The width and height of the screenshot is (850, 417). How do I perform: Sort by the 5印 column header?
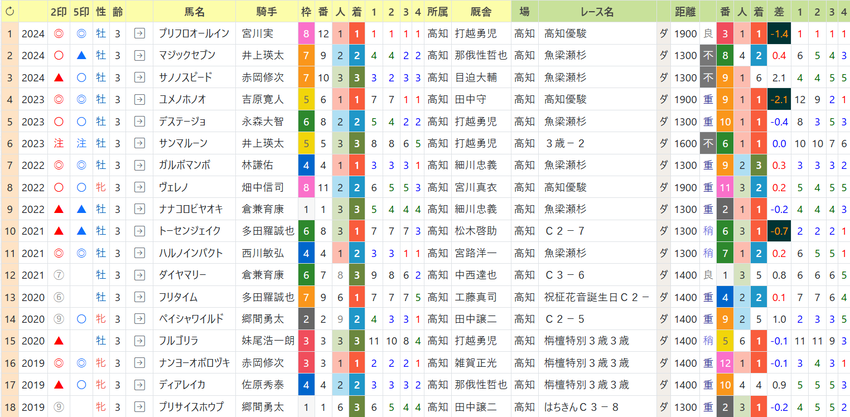pos(81,11)
